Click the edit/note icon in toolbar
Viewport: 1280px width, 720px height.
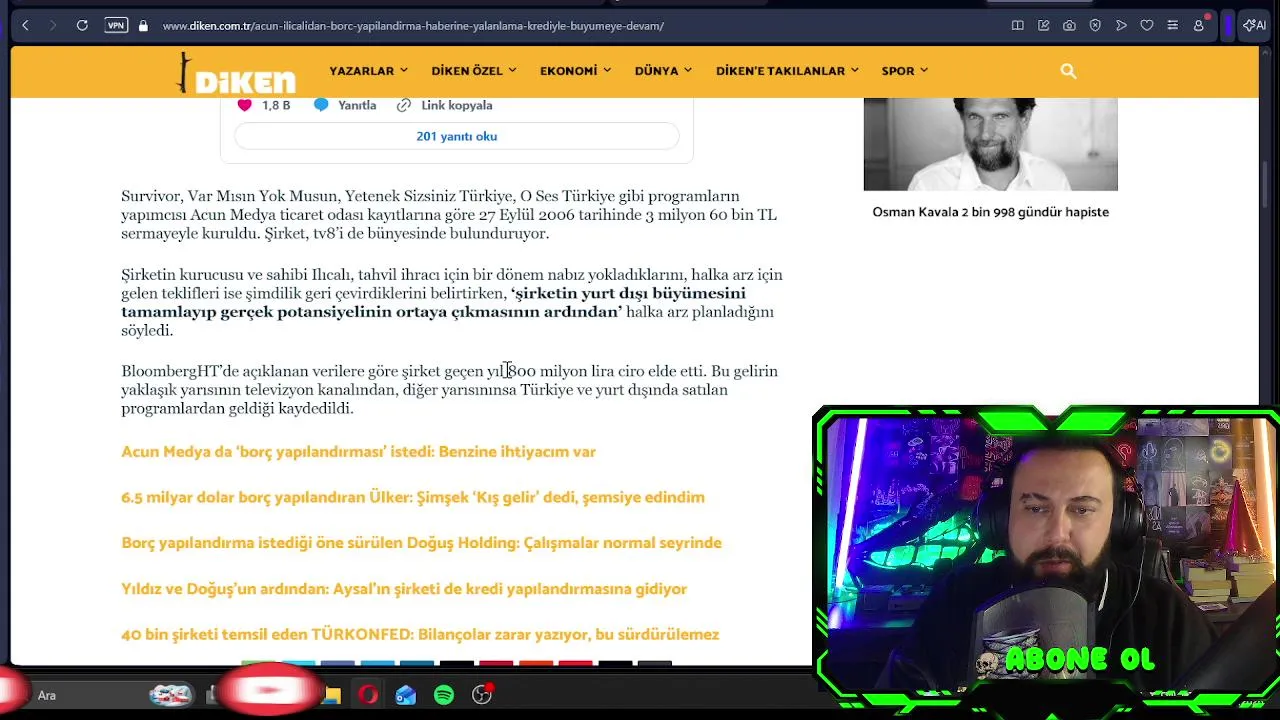point(1043,25)
